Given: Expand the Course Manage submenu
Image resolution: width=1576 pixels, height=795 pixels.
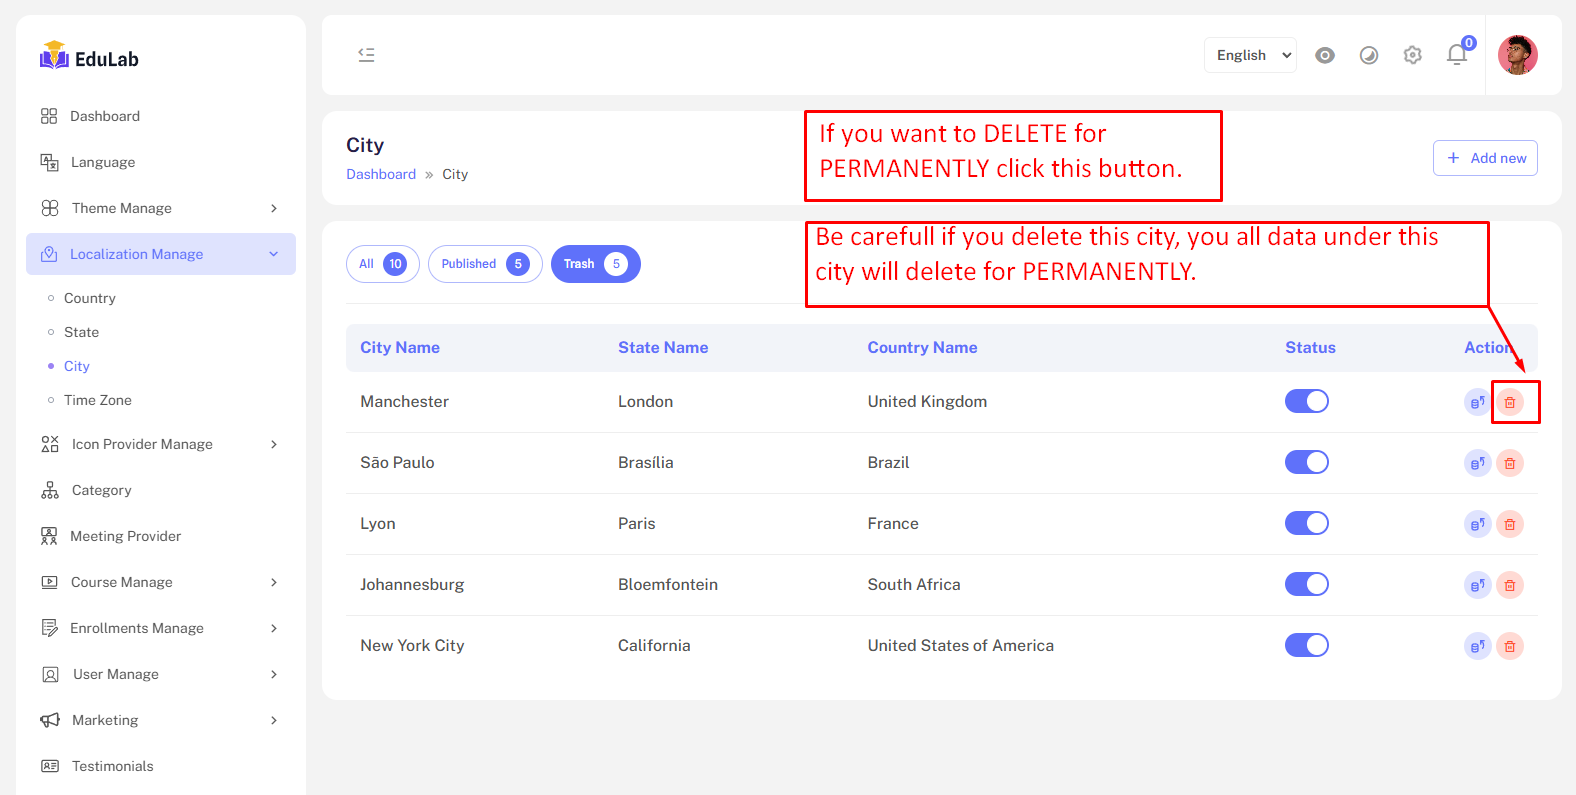Looking at the screenshot, I should point(160,582).
